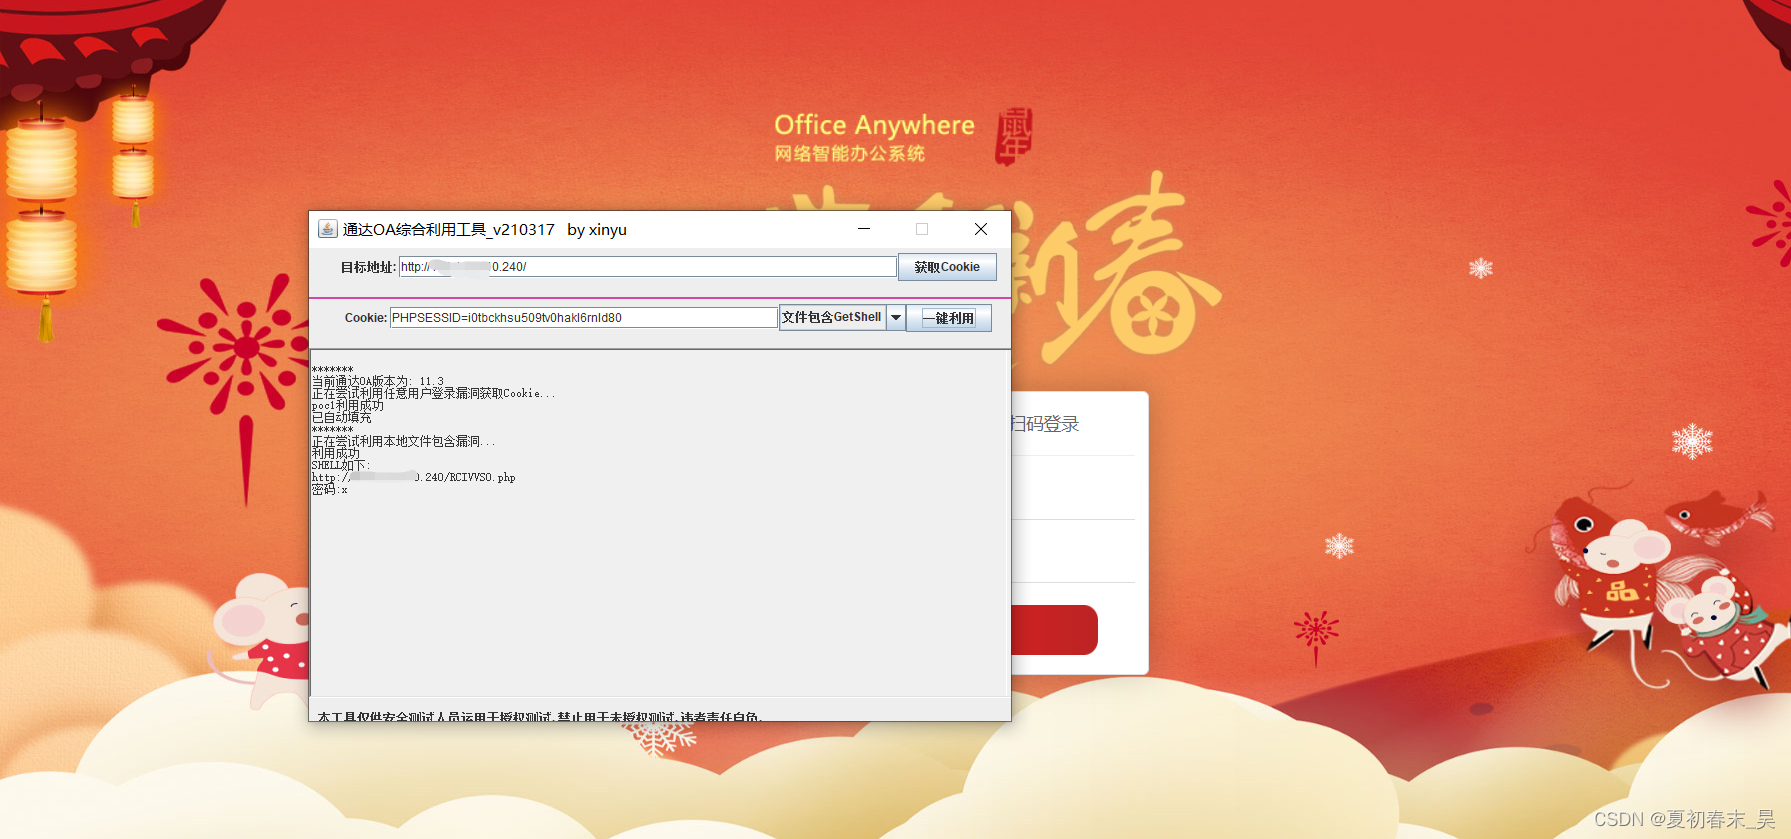The height and width of the screenshot is (839, 1791).
Task: Close the 通达OA综合利用工具 window
Action: 981,229
